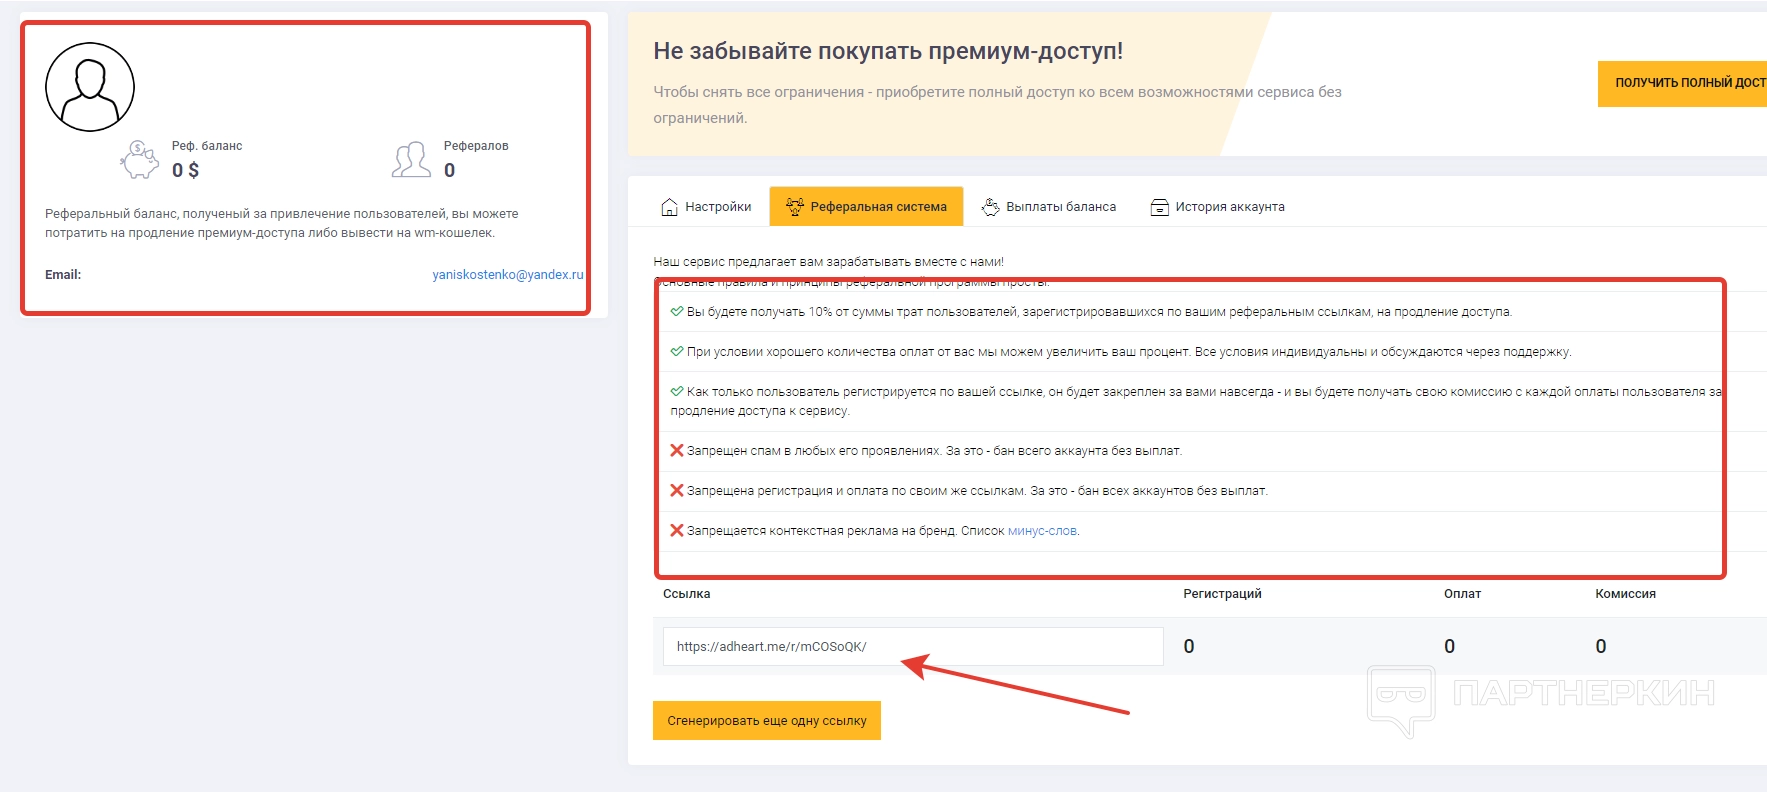Click the 'Ссылка' column header
The height and width of the screenshot is (792, 1767).
(687, 594)
